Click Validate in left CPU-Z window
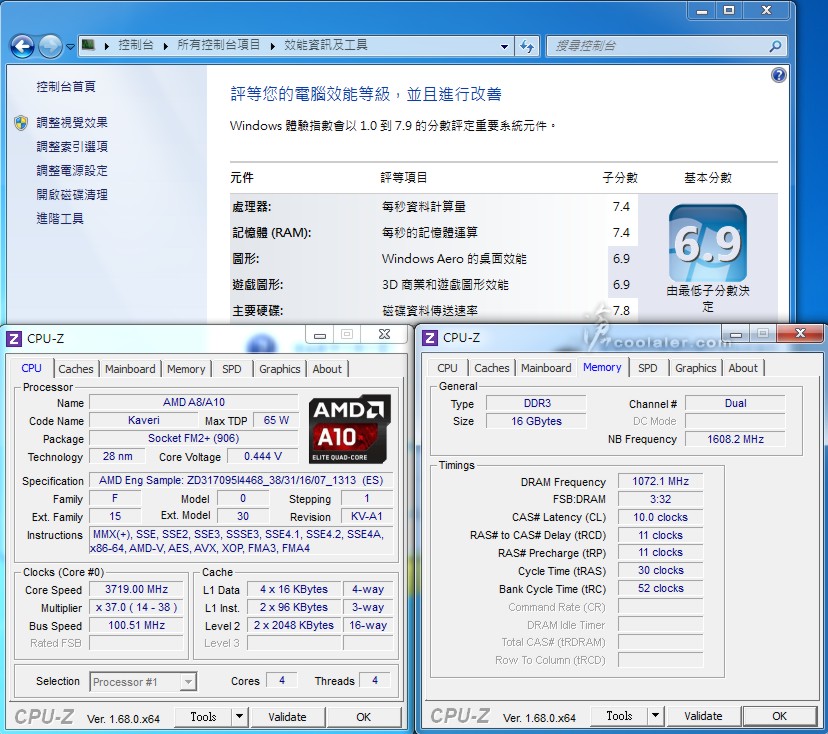 click(287, 717)
